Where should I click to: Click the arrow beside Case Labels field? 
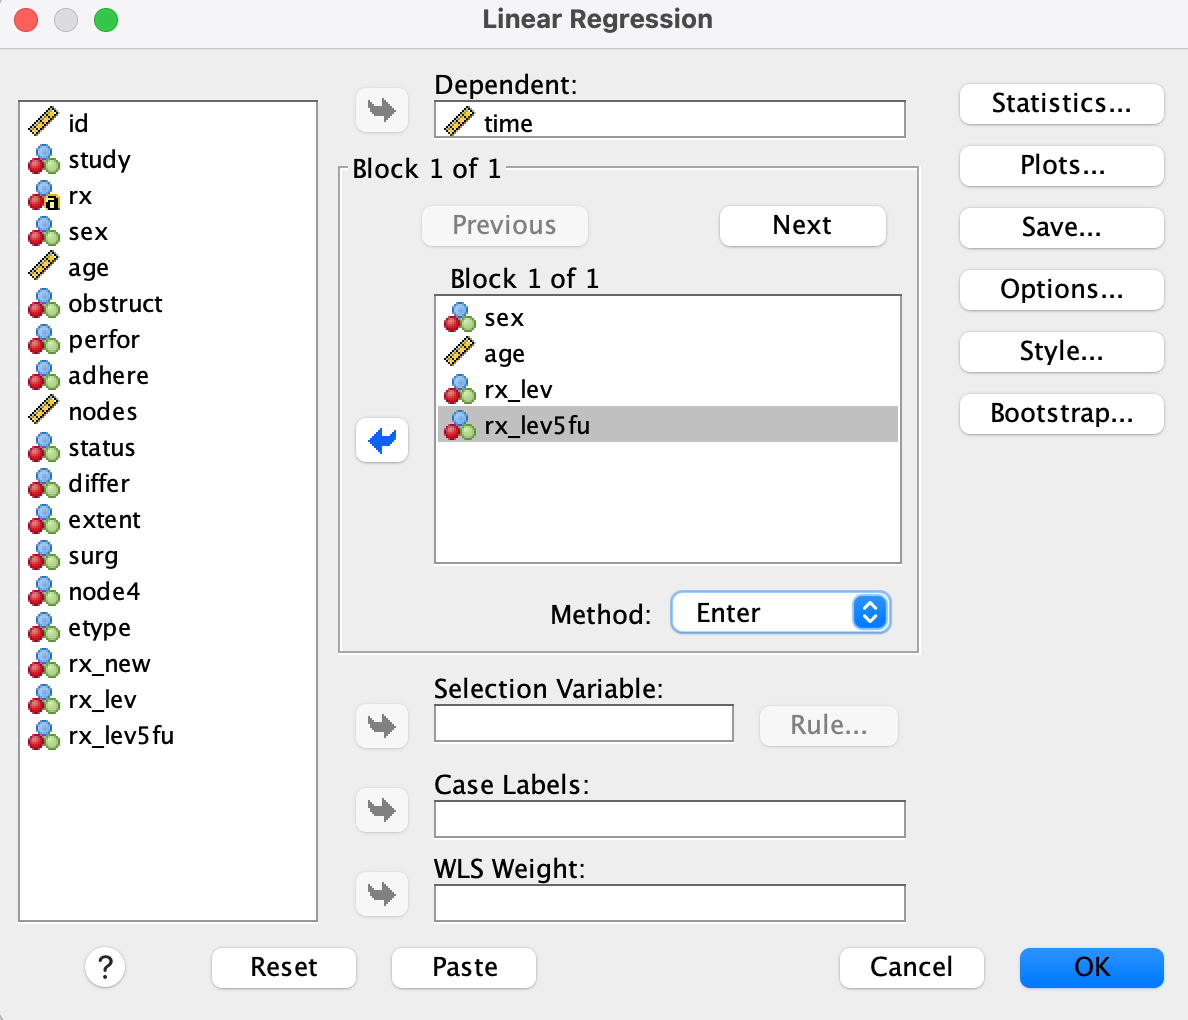coord(382,809)
